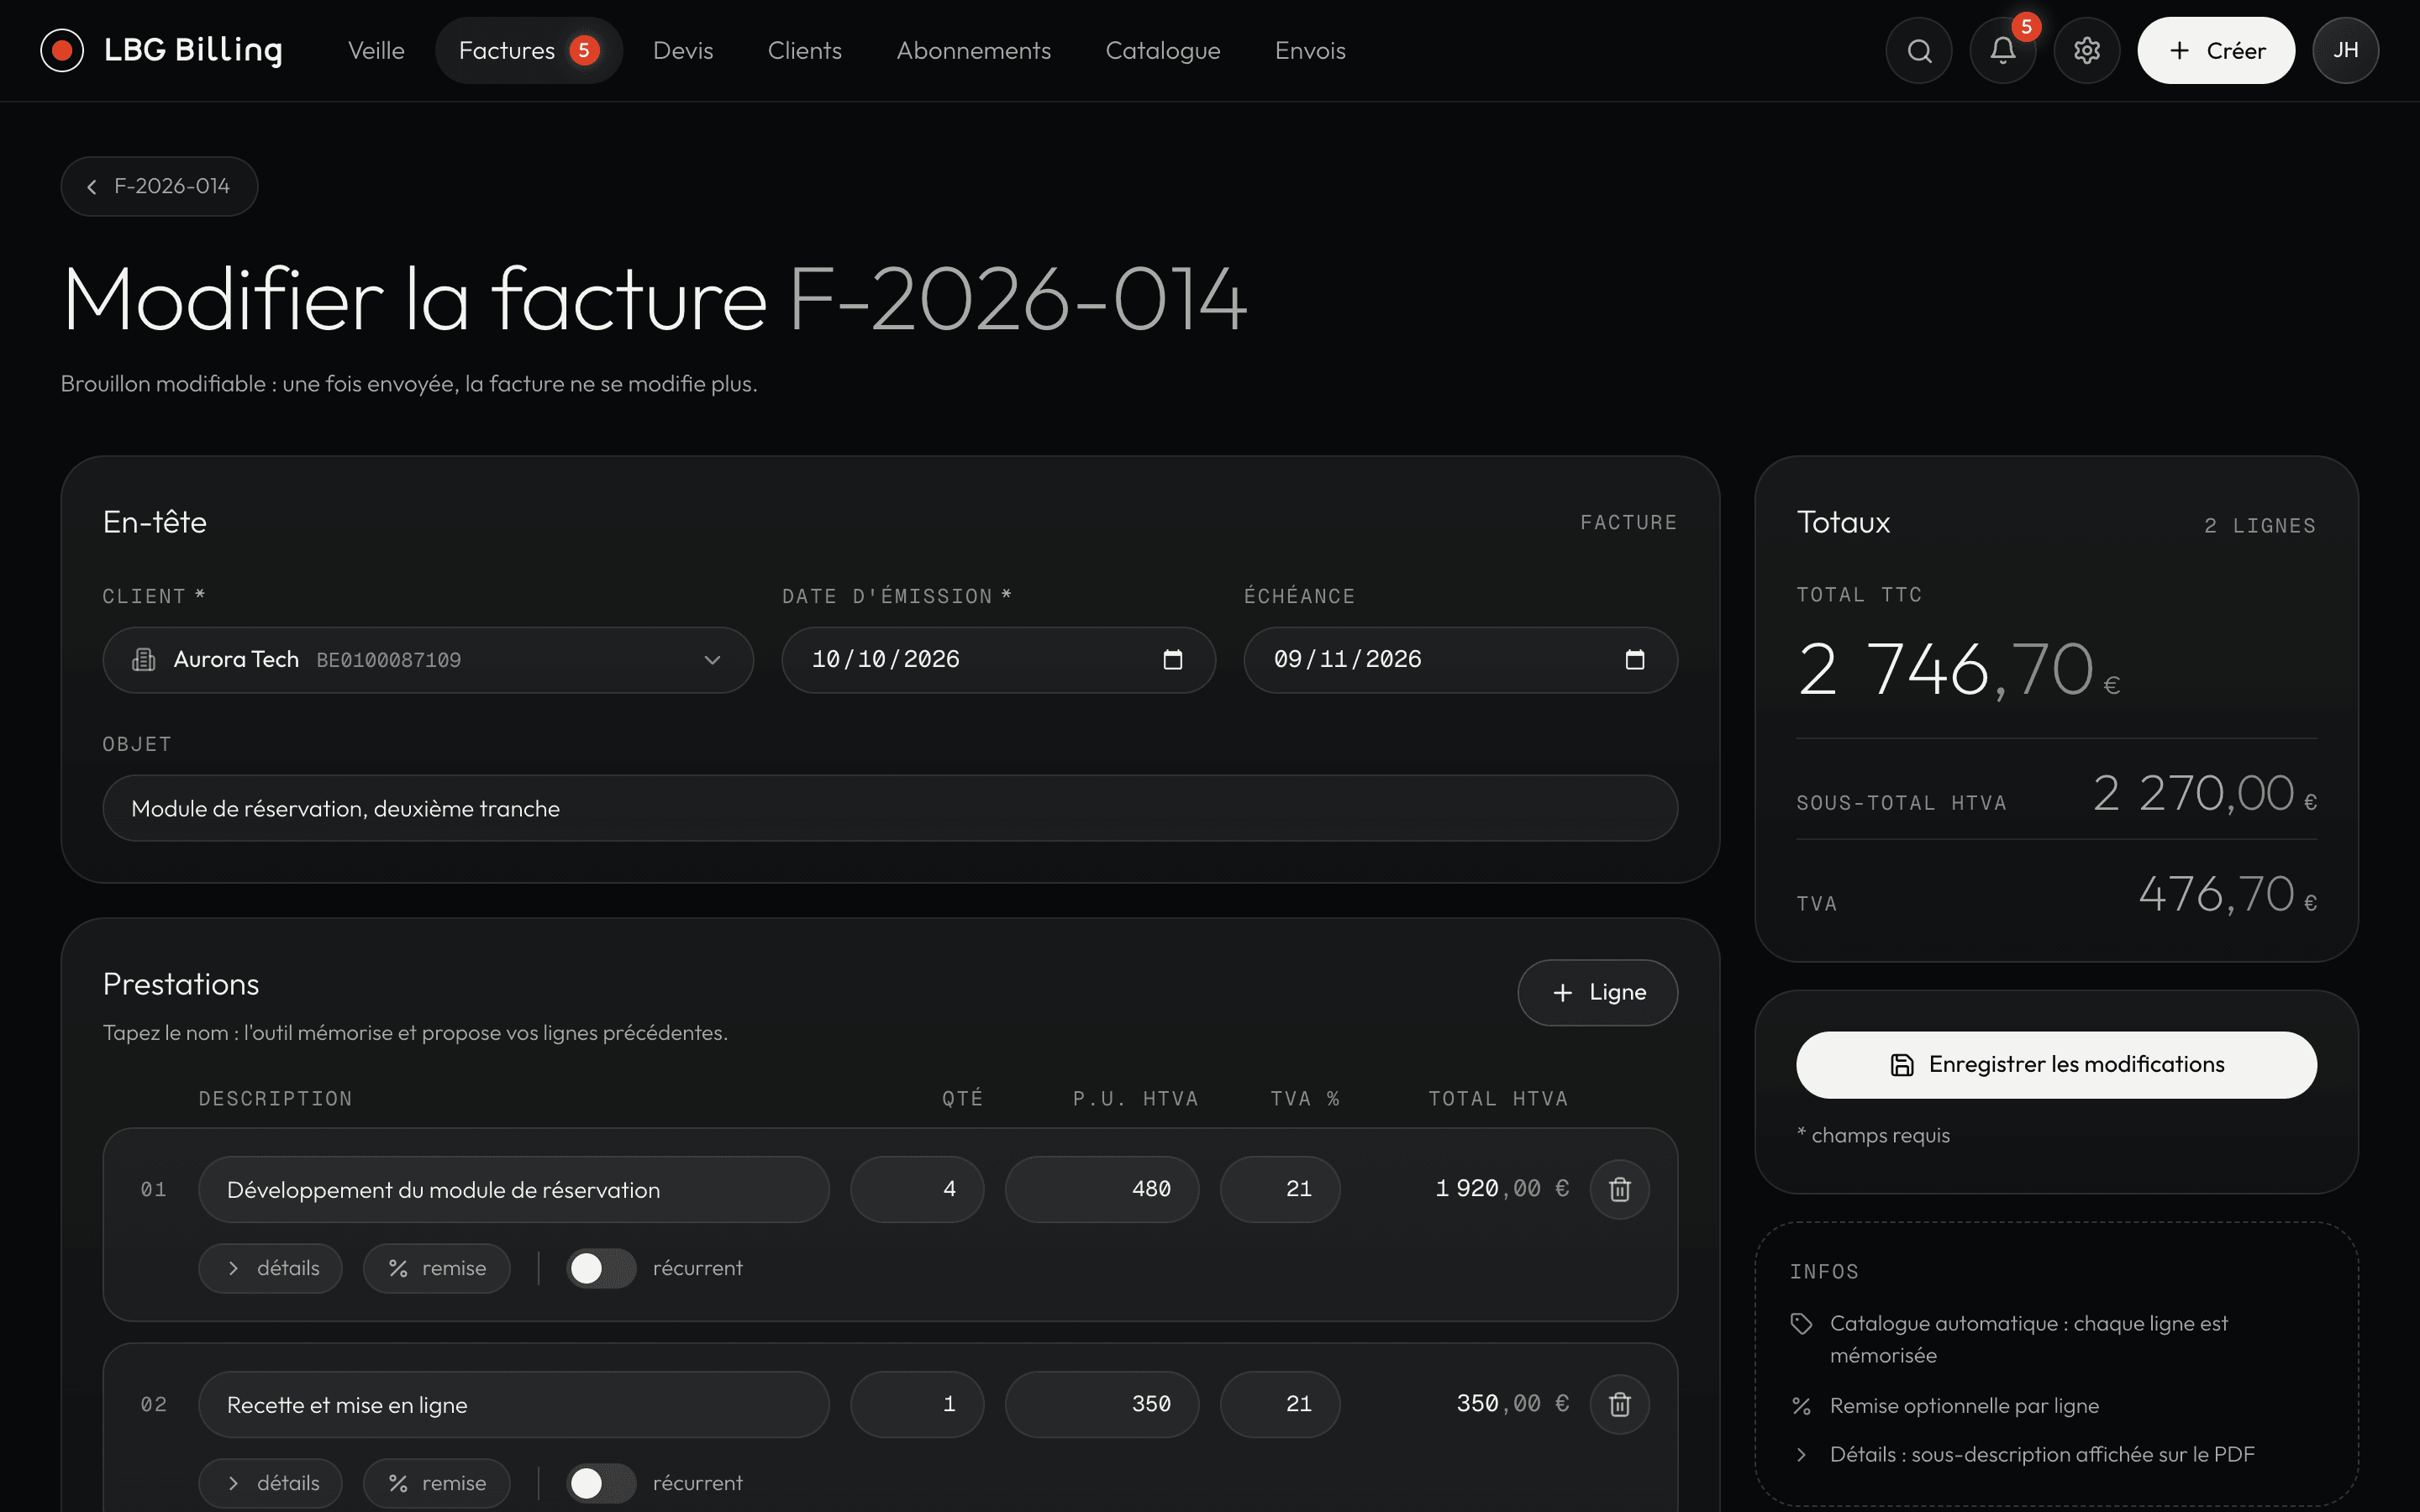This screenshot has width=2420, height=1512.
Task: Go back via F-2026-014 breadcrumb button
Action: coord(160,186)
